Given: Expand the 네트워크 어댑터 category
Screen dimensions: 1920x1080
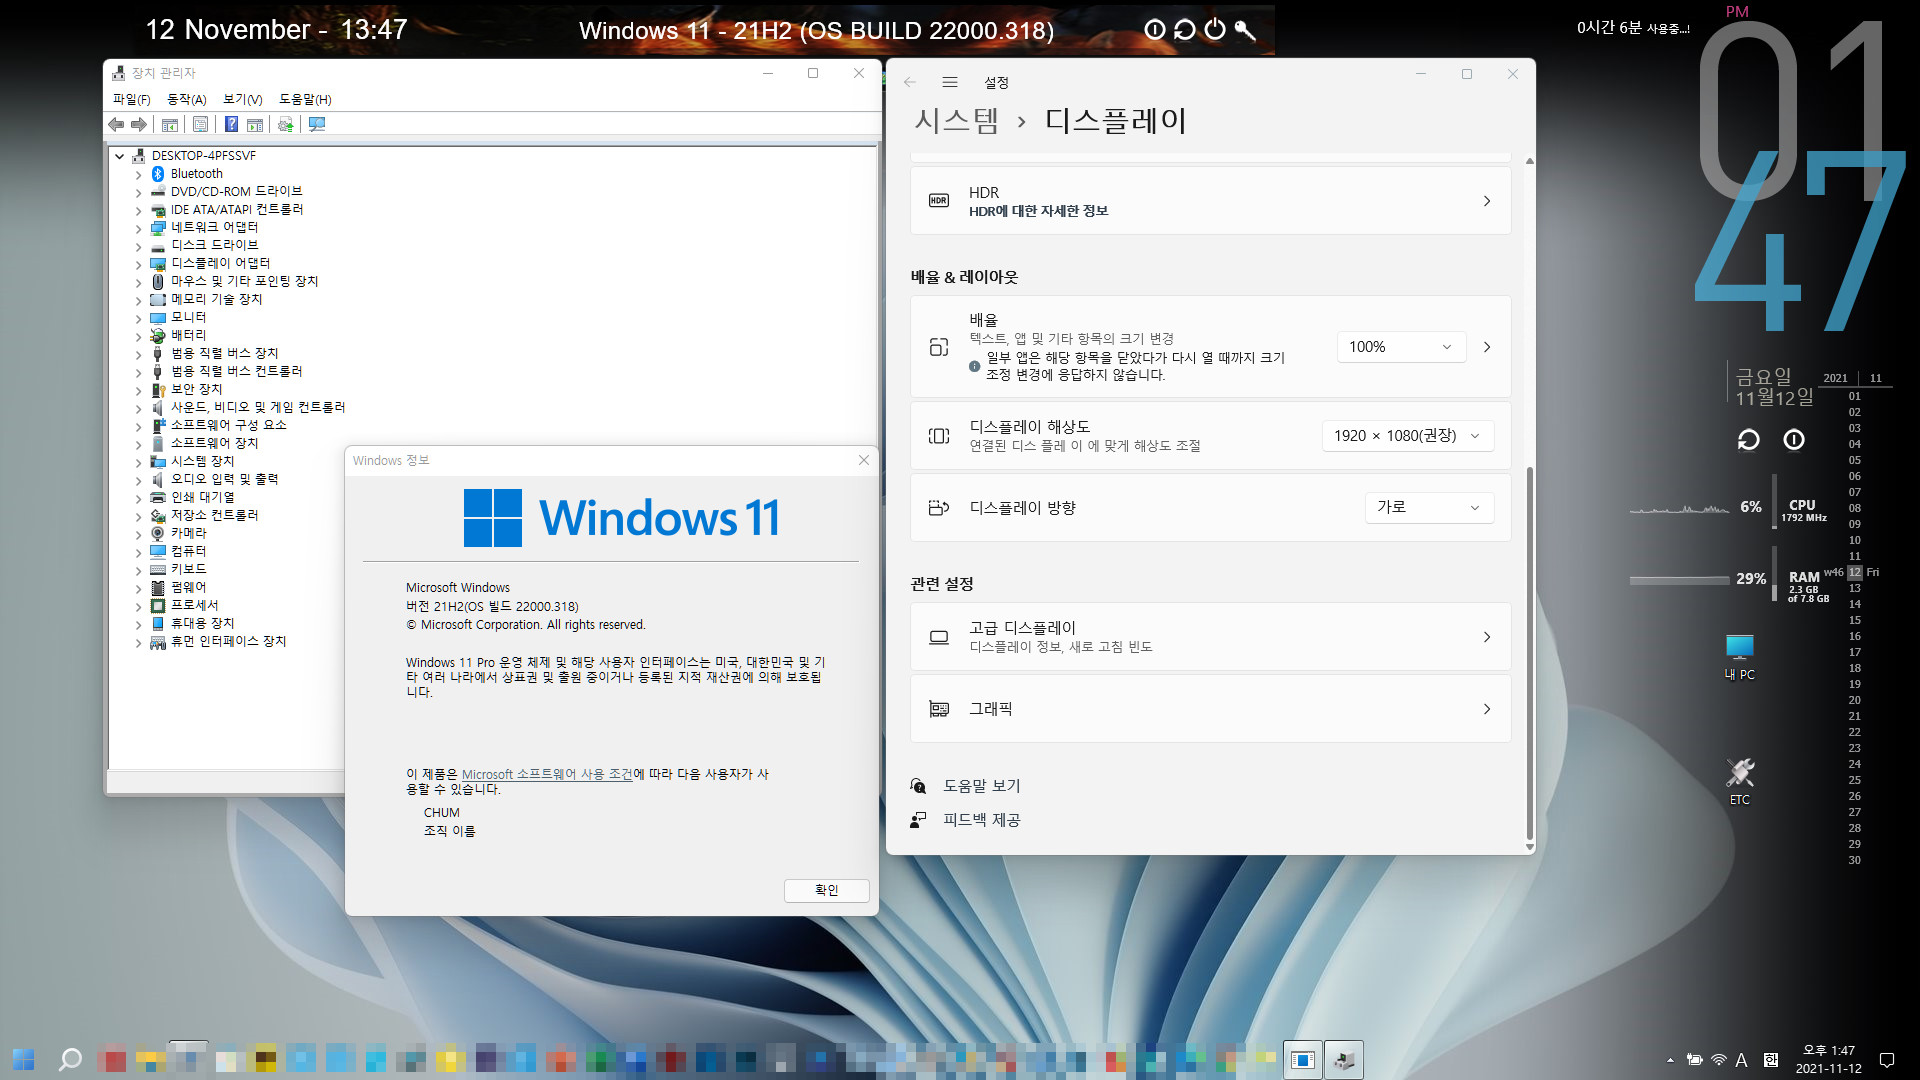Looking at the screenshot, I should [138, 228].
